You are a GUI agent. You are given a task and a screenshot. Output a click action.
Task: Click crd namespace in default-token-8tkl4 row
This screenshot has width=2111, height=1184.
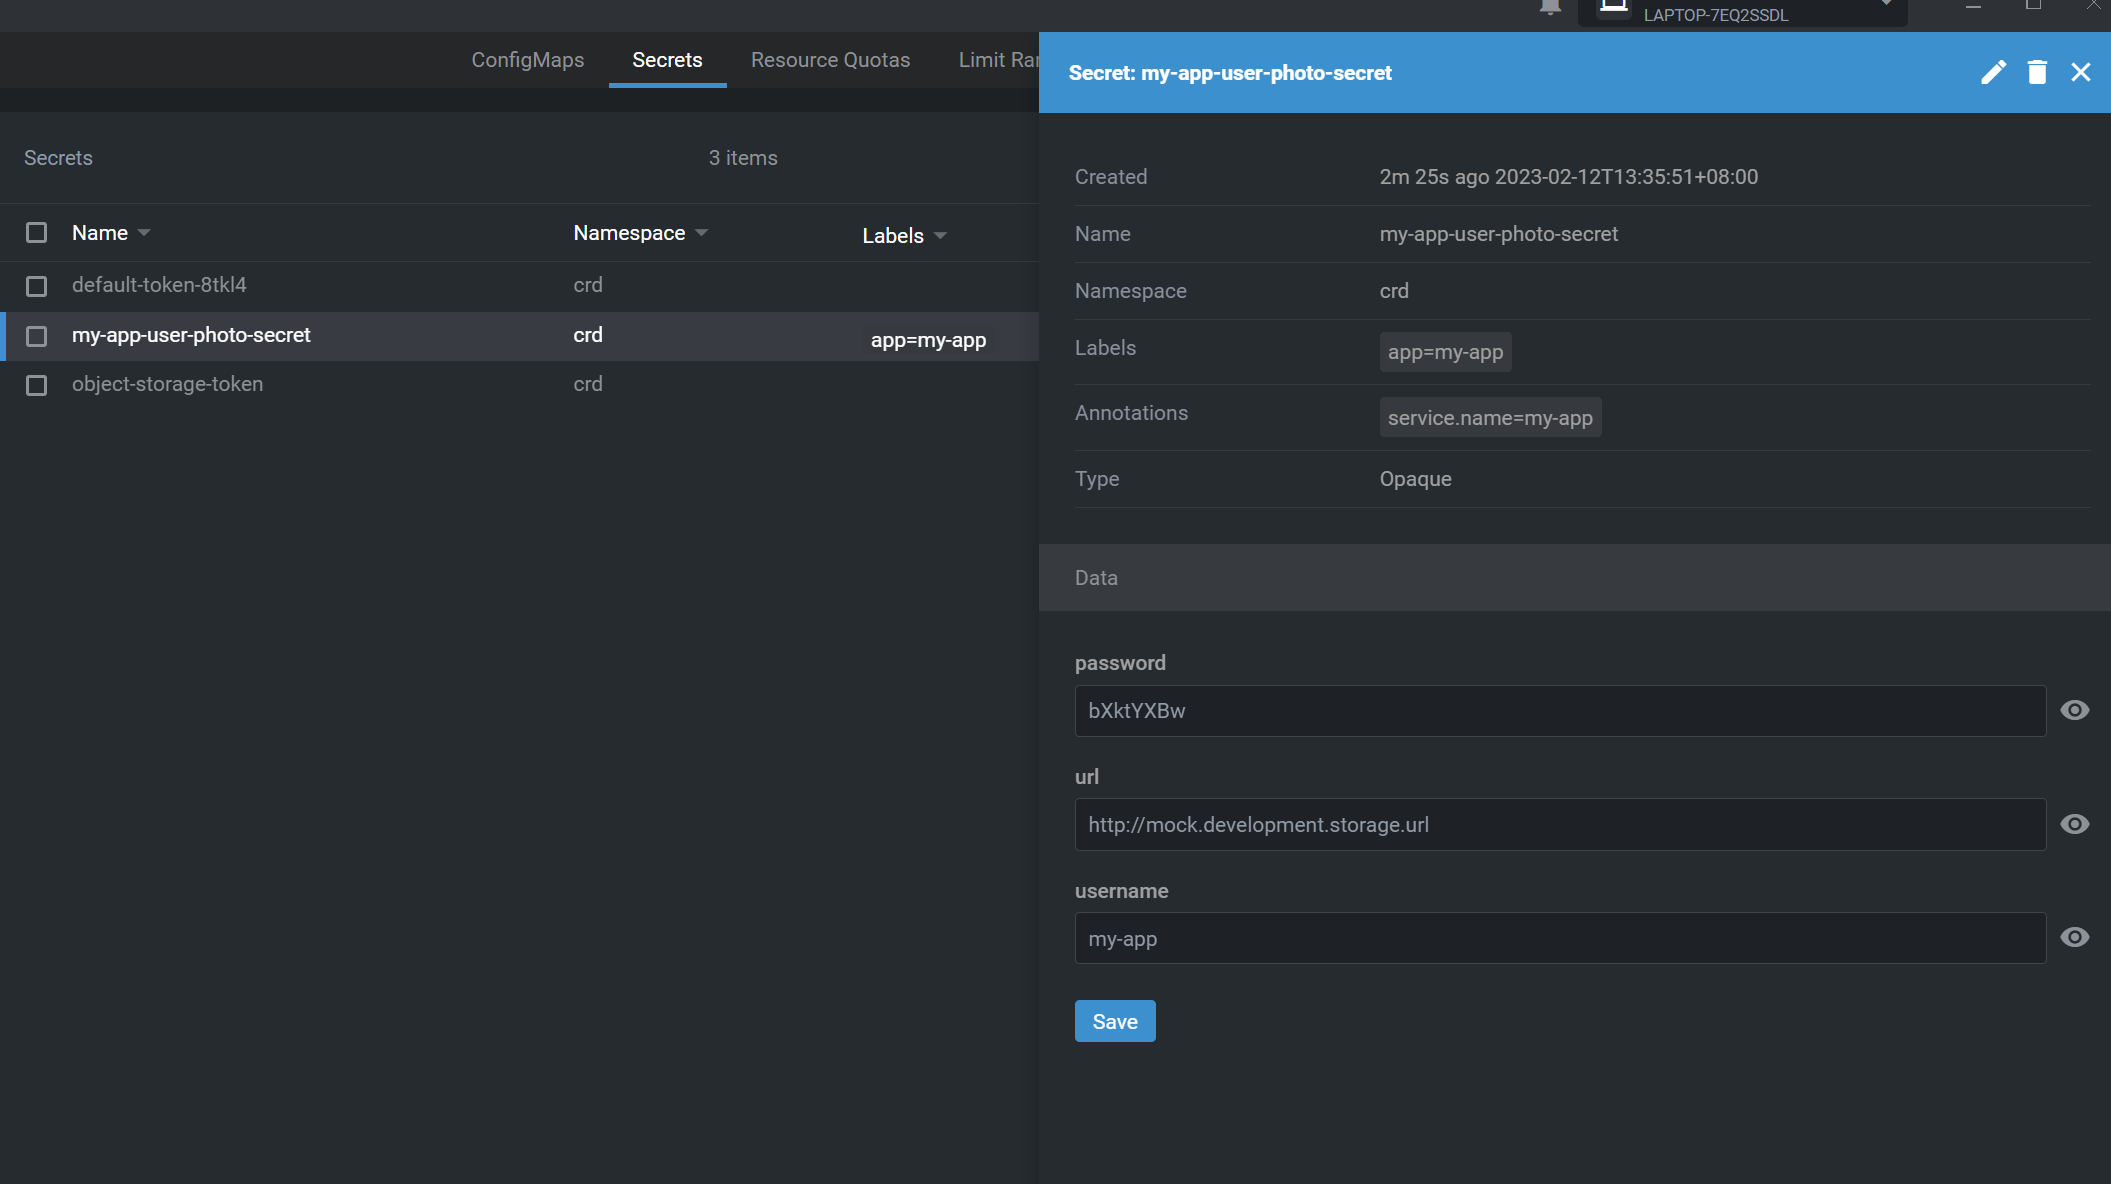coord(588,285)
